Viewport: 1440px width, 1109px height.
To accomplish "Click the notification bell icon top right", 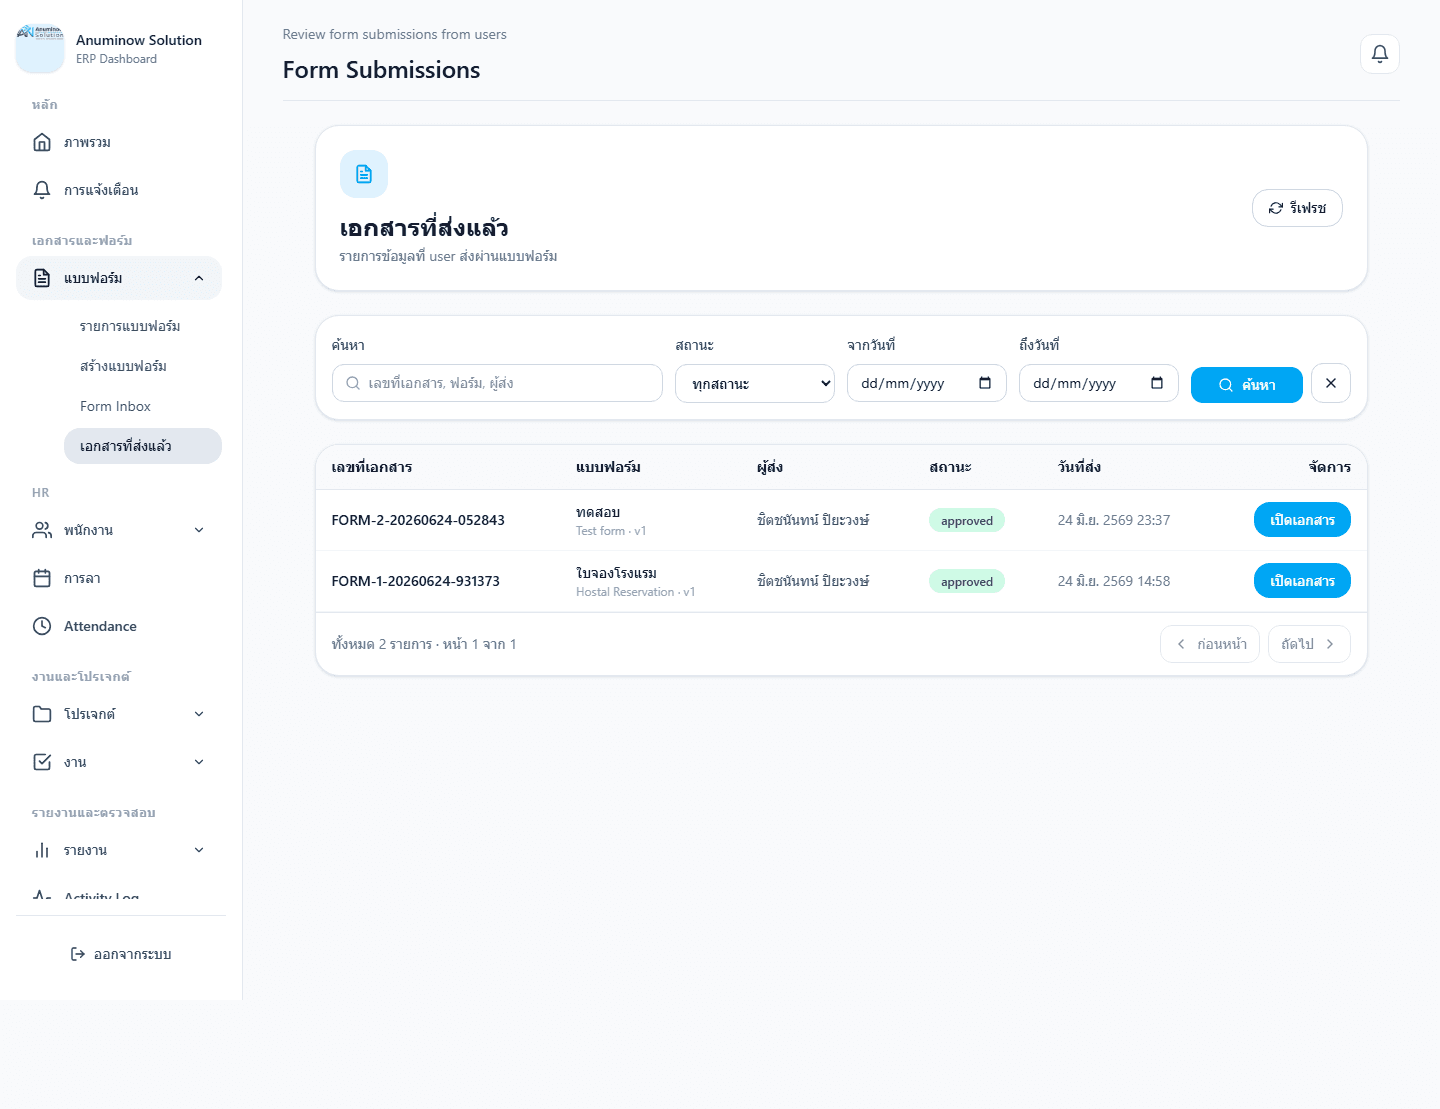I will [1379, 54].
